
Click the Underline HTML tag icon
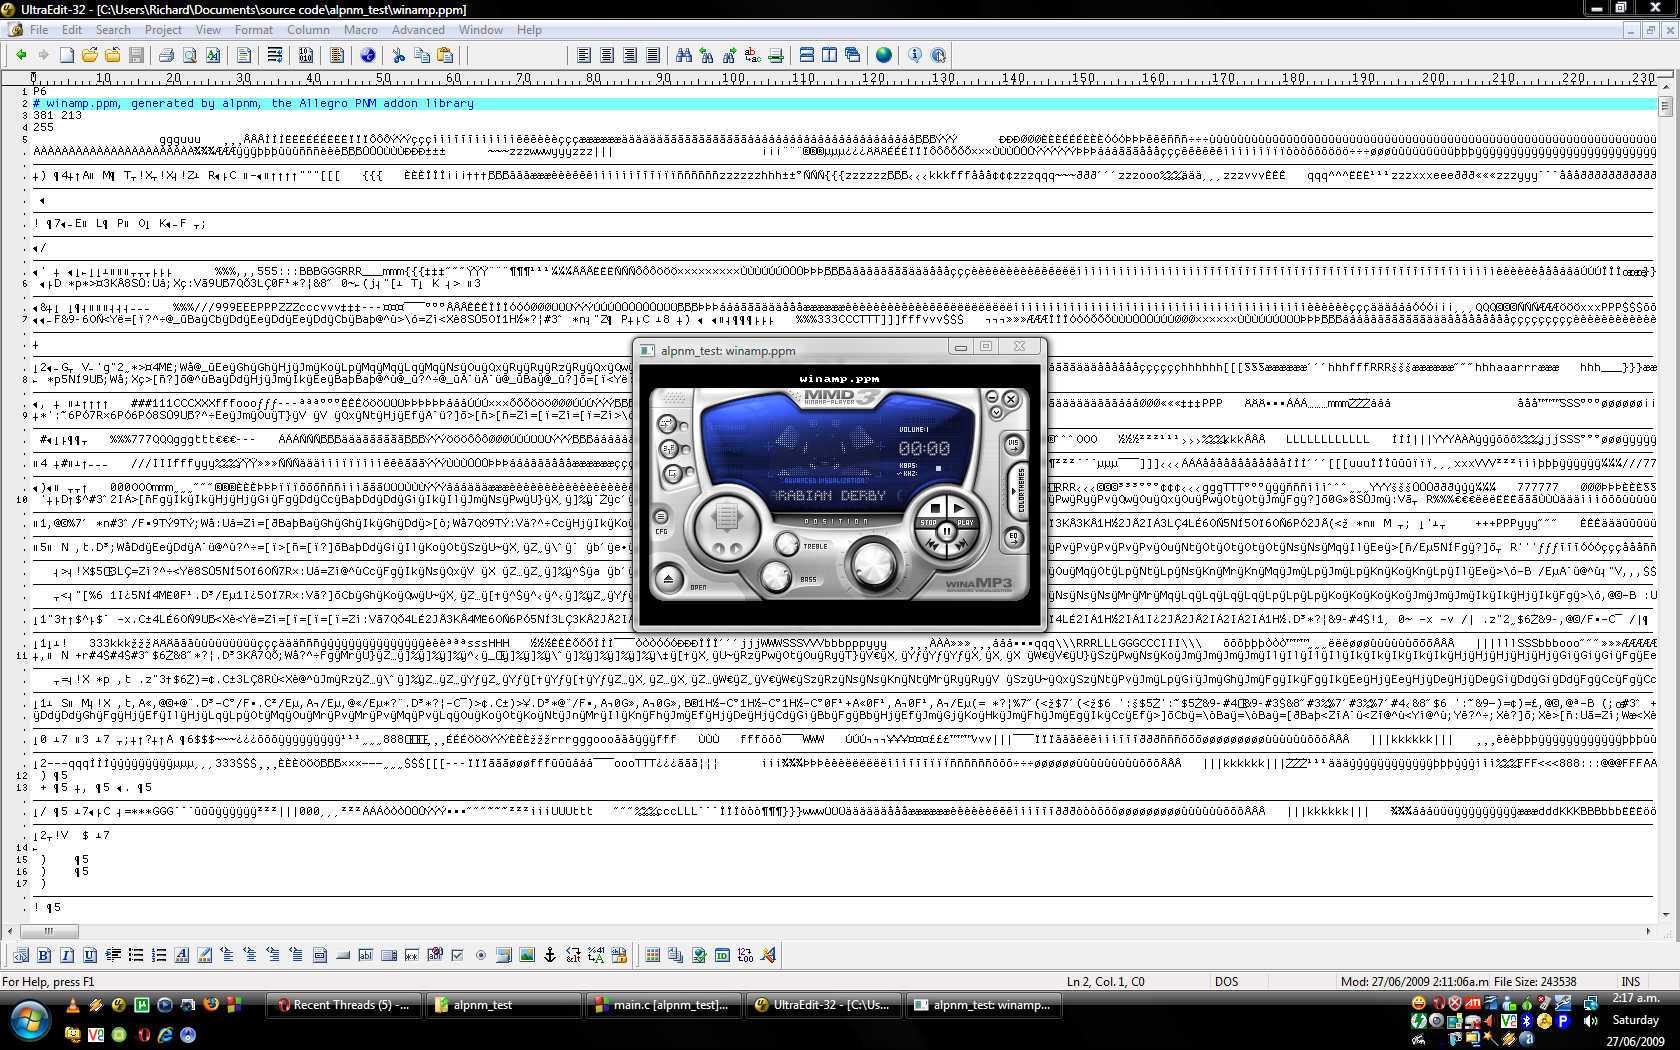[x=90, y=955]
